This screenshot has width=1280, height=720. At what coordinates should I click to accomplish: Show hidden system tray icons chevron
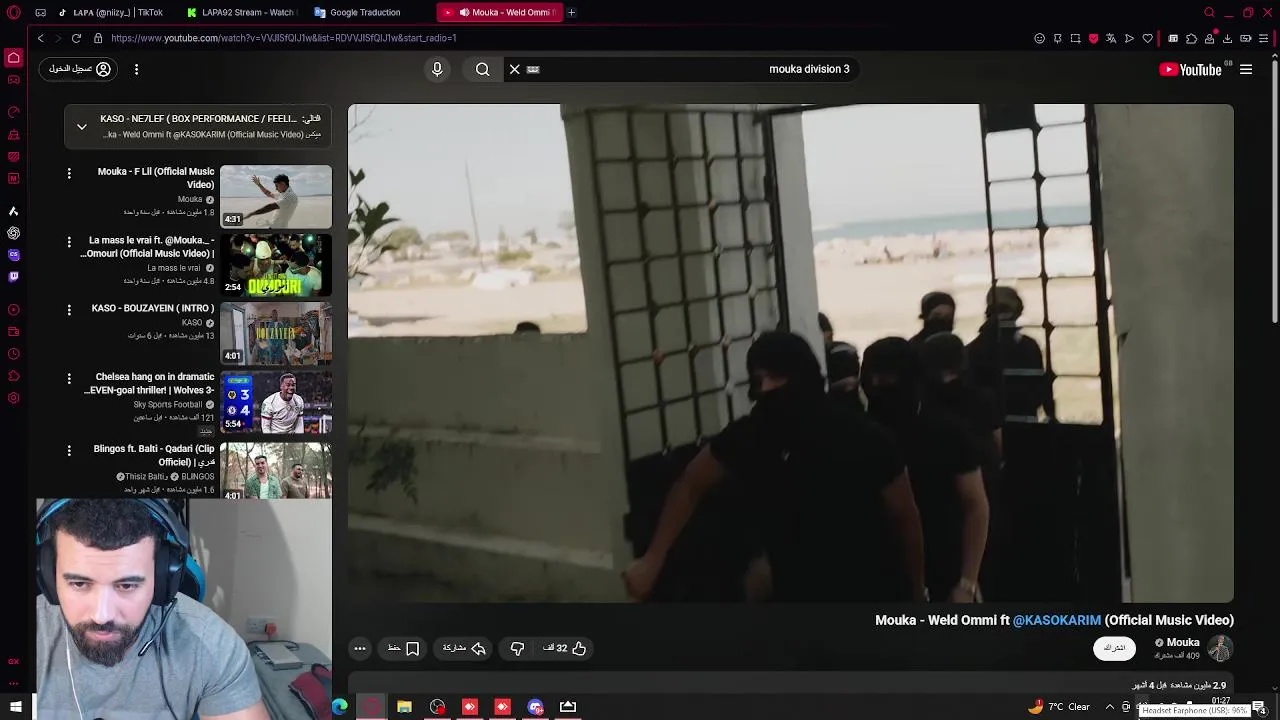coord(1109,707)
